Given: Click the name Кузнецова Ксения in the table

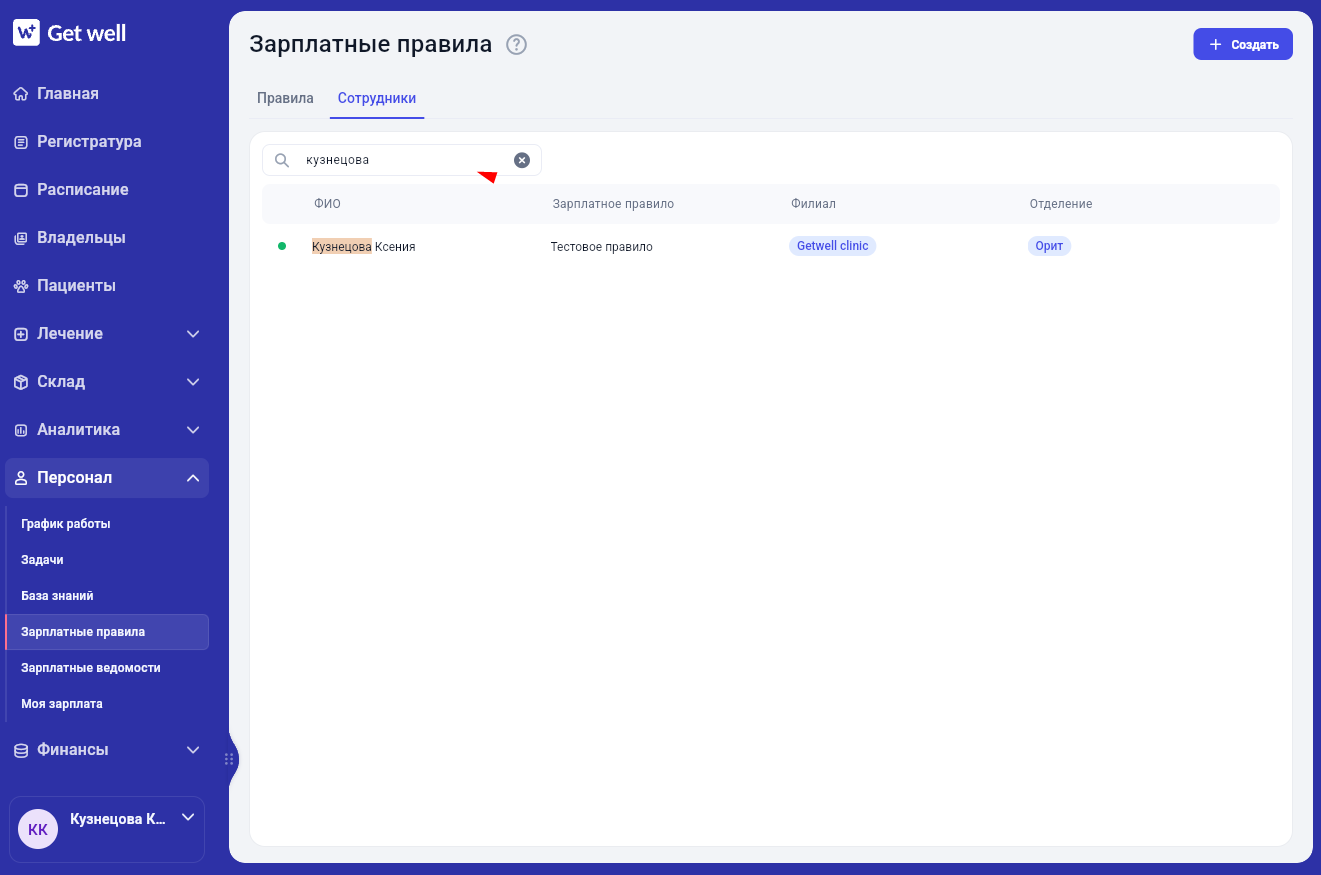Looking at the screenshot, I should click(x=364, y=247).
